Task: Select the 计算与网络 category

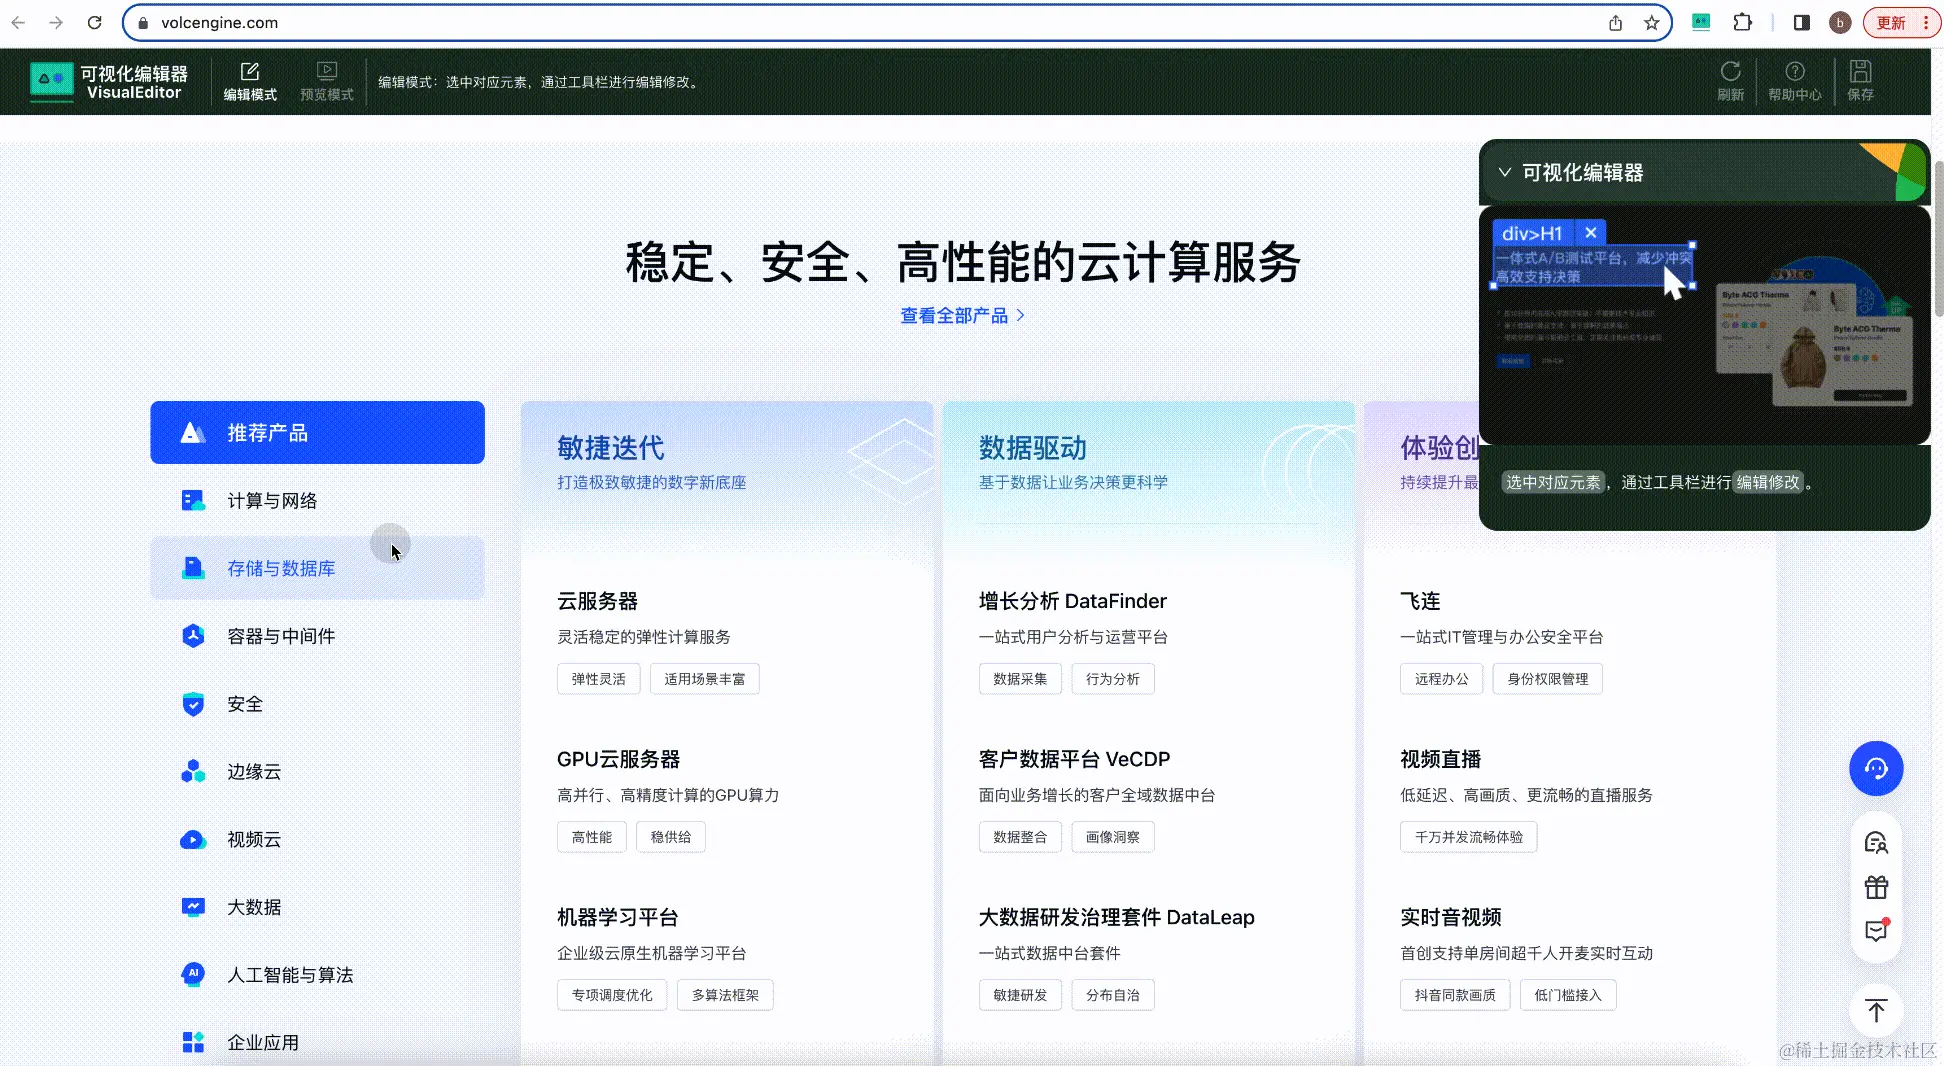Action: tap(317, 501)
